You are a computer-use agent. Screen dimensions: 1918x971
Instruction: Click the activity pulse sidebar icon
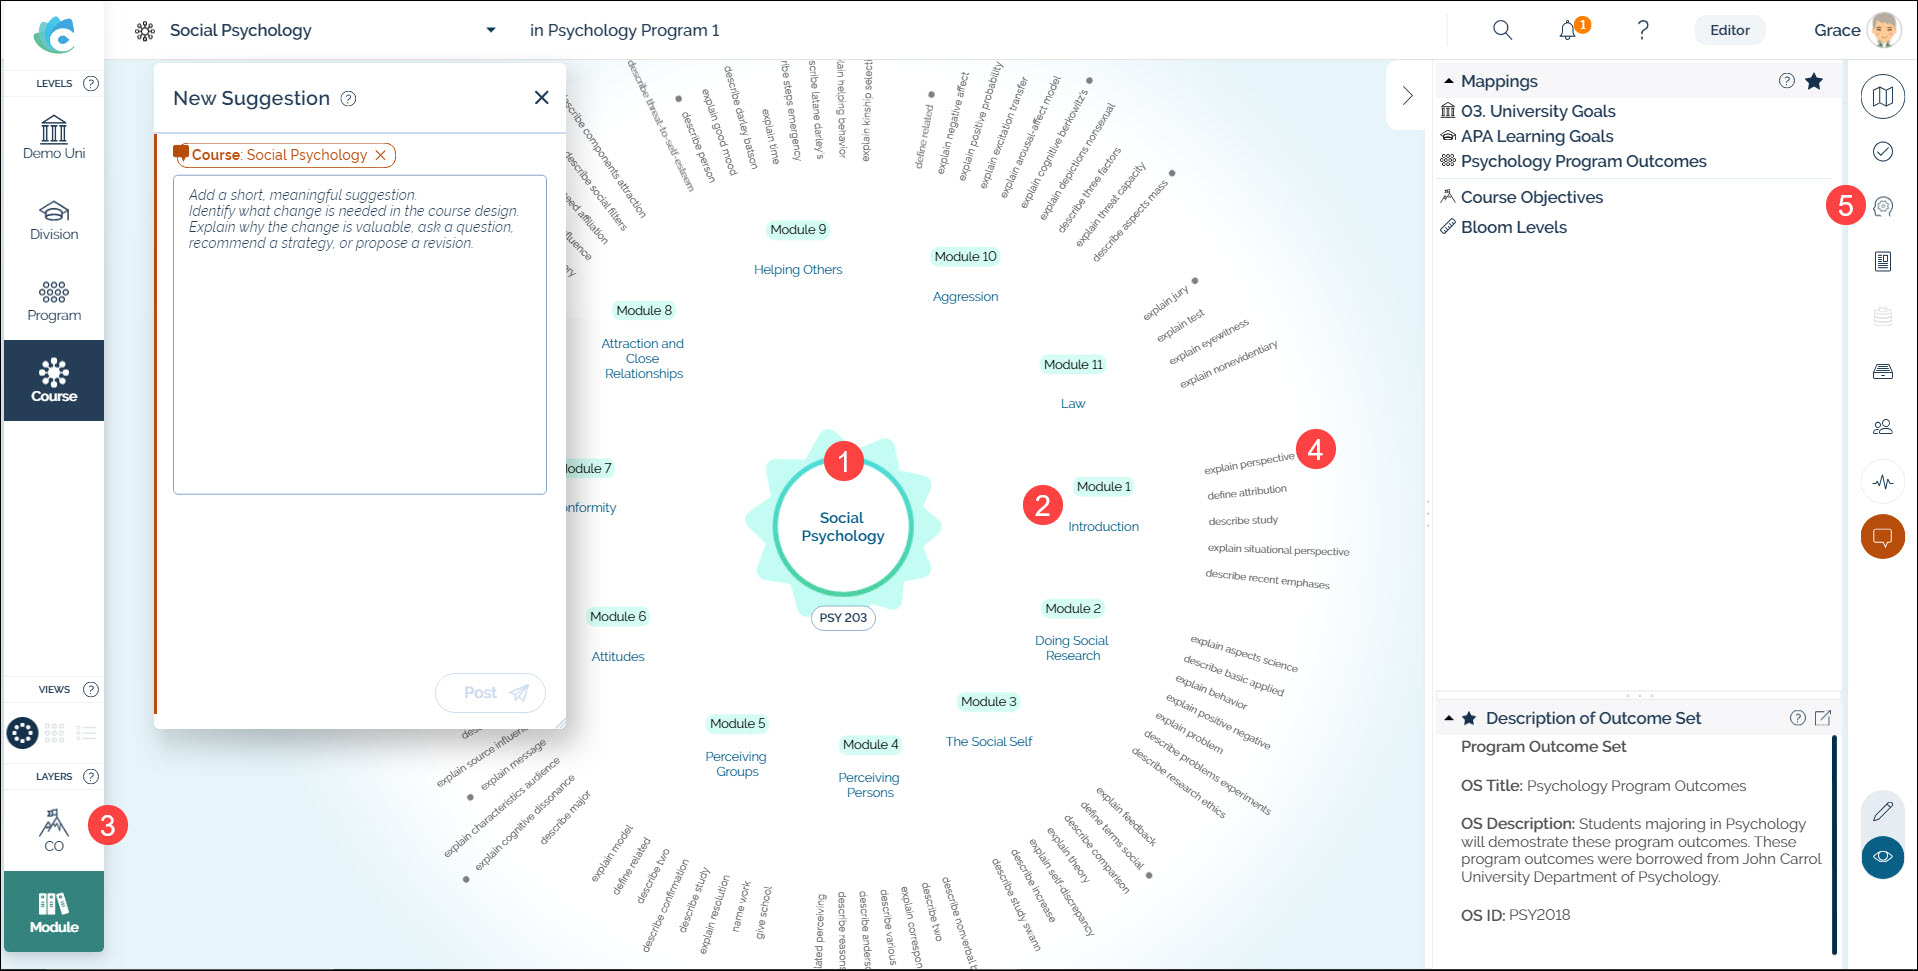coord(1882,482)
